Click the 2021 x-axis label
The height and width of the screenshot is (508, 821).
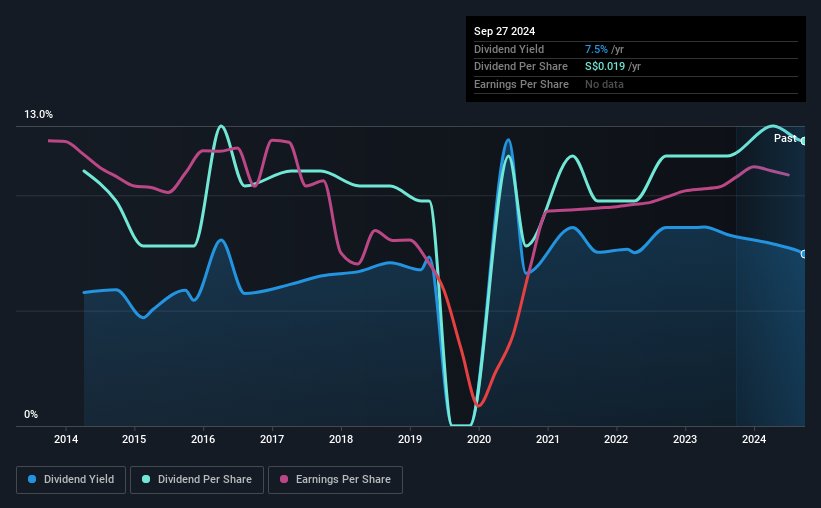tap(548, 439)
